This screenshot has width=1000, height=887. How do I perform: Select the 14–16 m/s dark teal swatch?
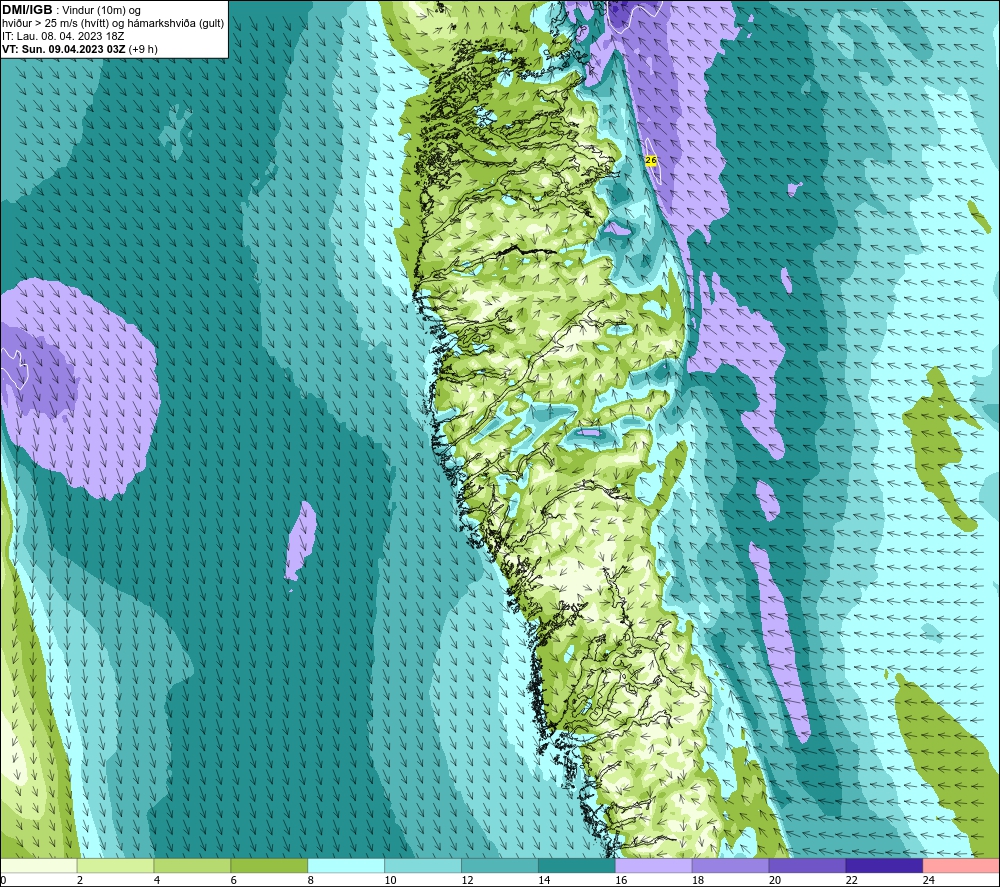point(577,866)
